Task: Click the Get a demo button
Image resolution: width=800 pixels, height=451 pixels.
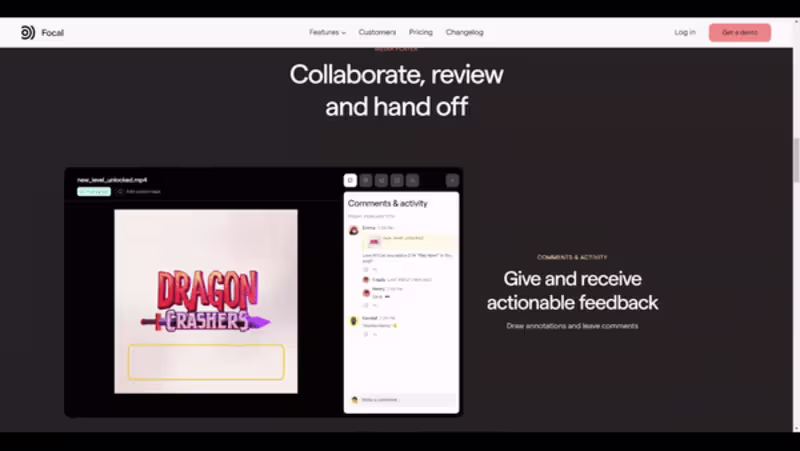Action: point(739,33)
